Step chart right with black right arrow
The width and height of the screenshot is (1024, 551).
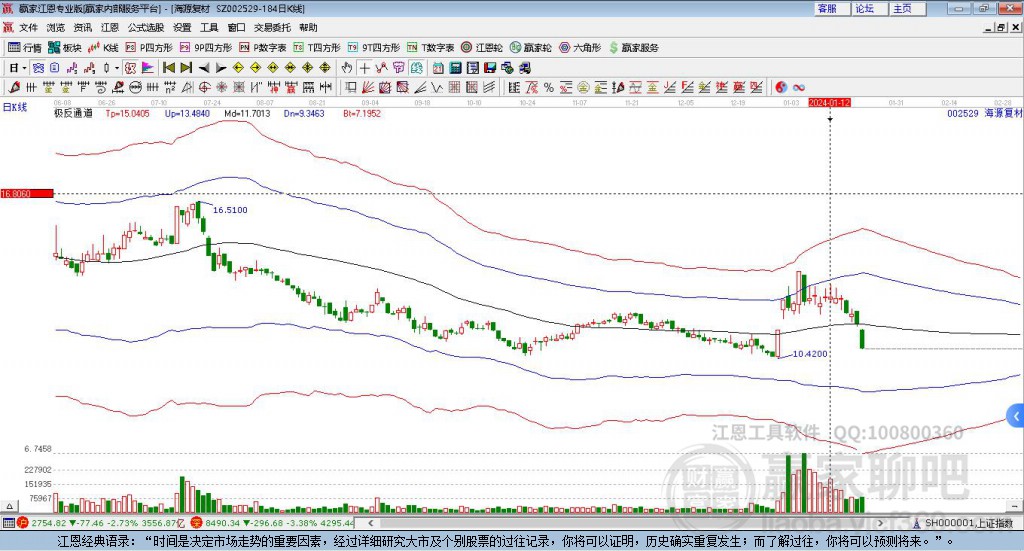coord(221,68)
